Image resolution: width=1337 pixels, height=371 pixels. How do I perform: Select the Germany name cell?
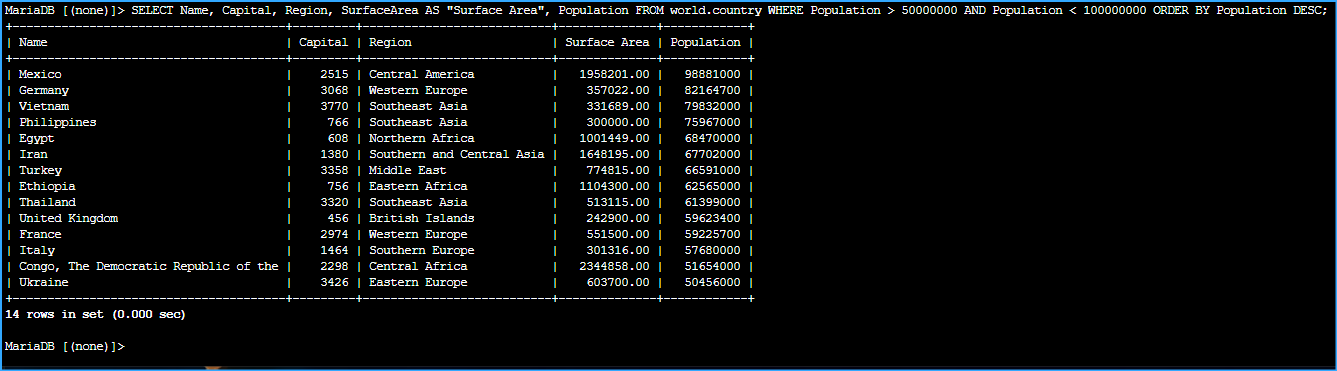pos(44,91)
